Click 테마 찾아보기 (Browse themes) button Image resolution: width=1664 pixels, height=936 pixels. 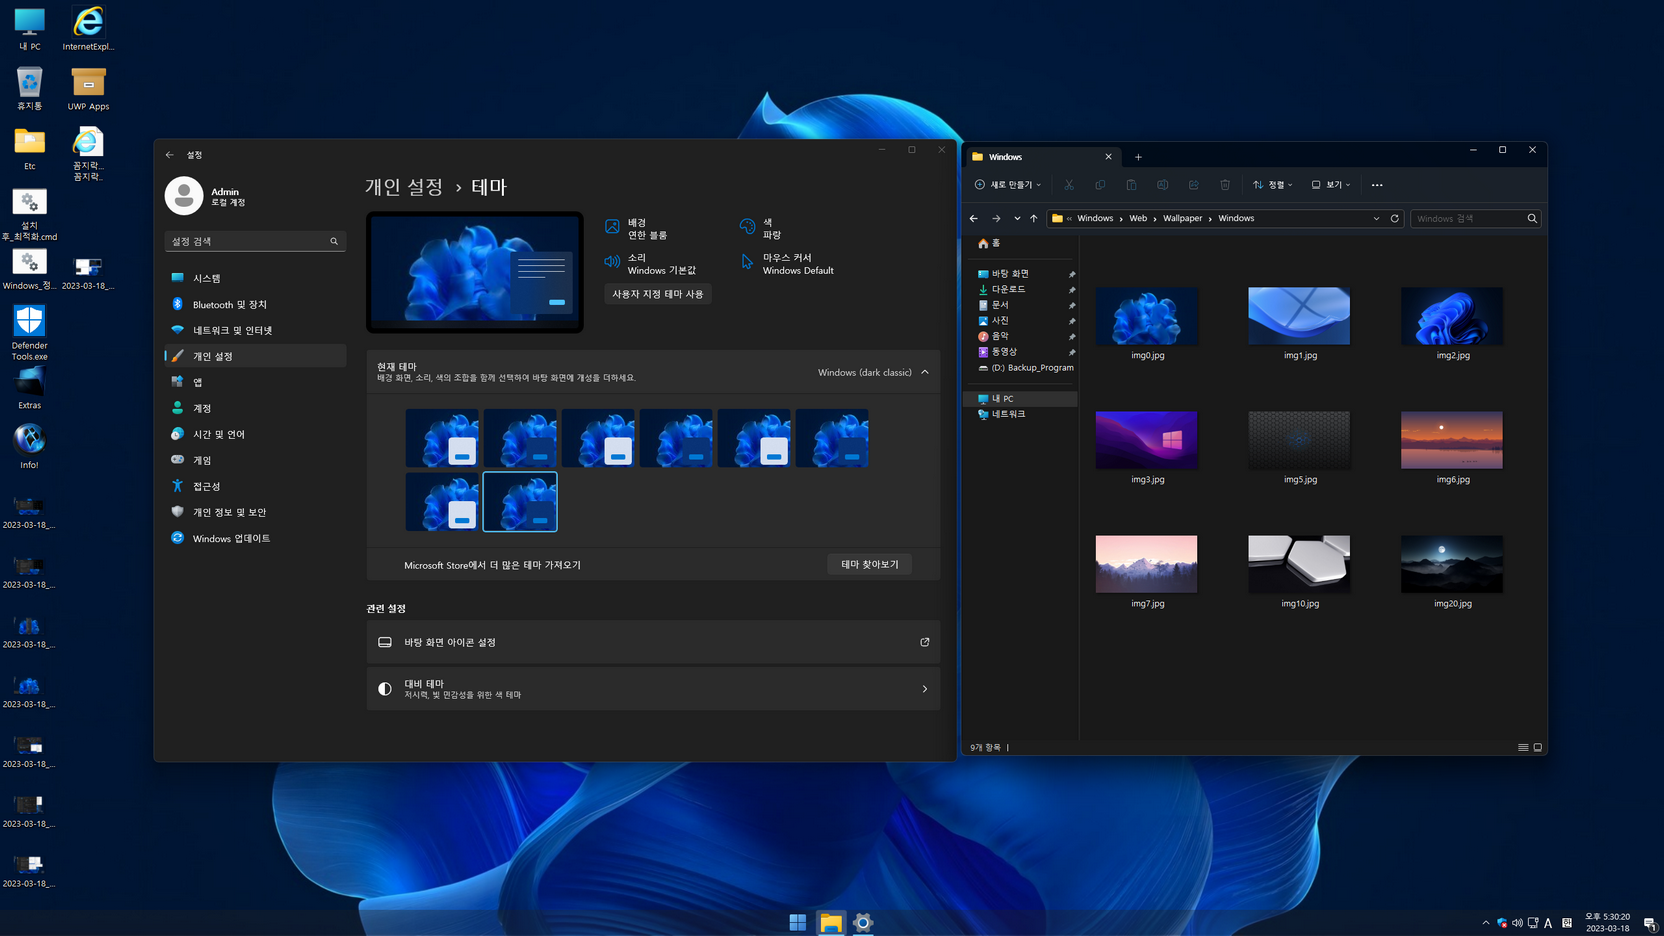(x=869, y=564)
